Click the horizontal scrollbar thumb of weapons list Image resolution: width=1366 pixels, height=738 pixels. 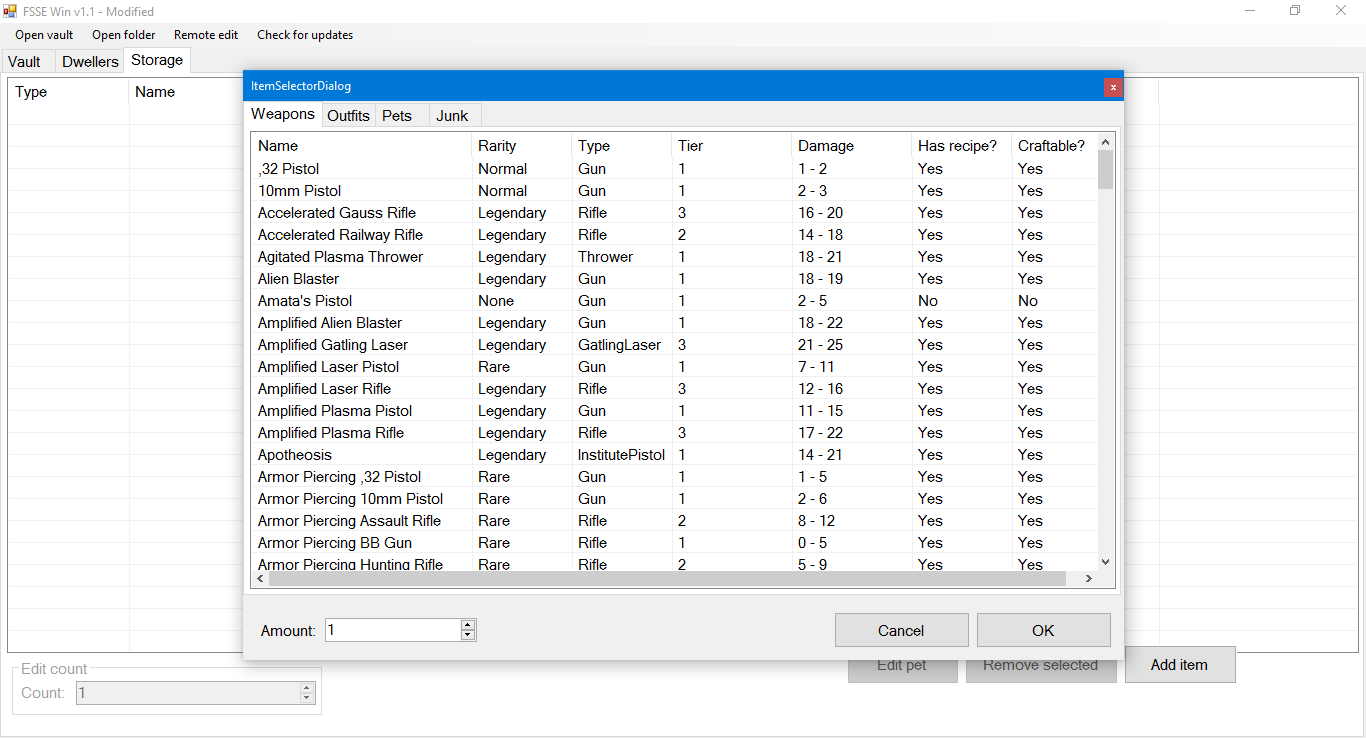click(667, 579)
